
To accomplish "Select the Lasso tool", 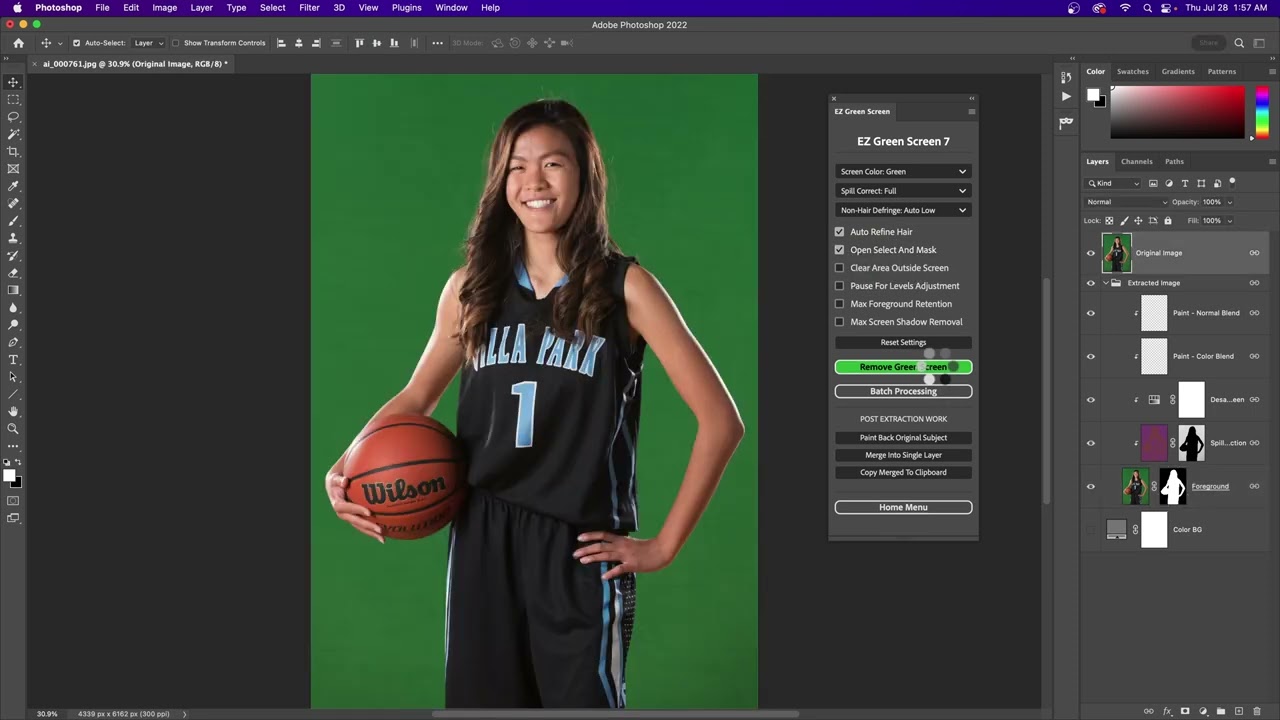I will (13, 117).
